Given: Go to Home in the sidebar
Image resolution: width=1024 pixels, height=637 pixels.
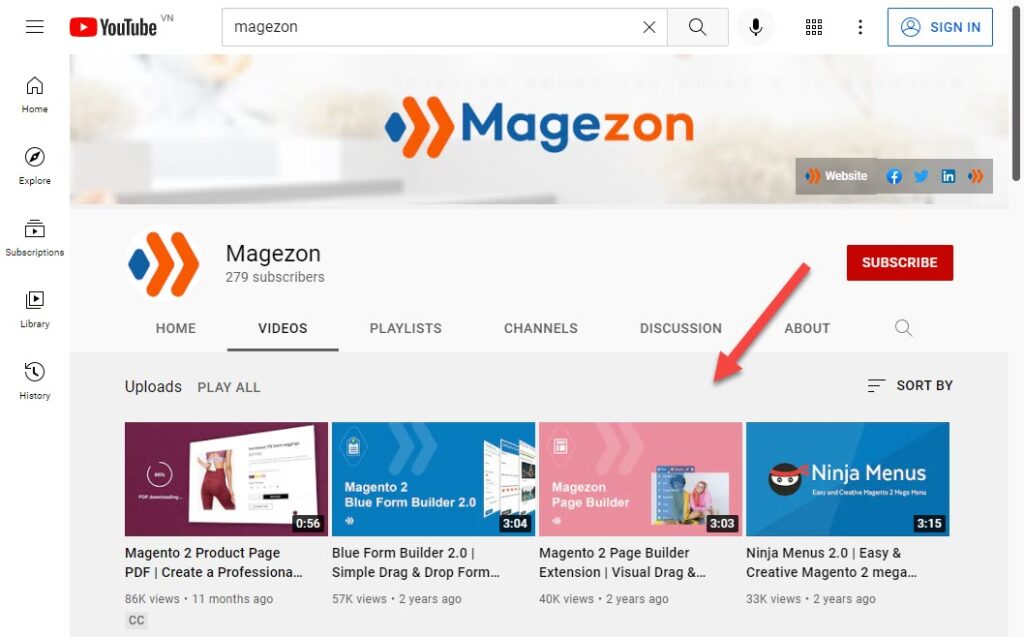Looking at the screenshot, I should 35,95.
